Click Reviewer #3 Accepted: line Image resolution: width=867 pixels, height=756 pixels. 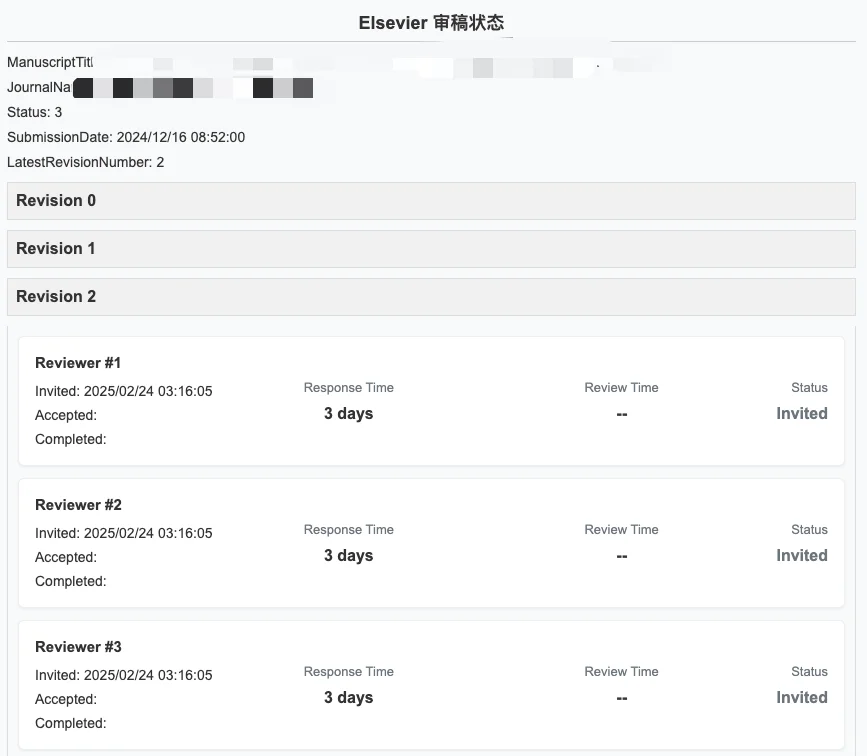tap(66, 700)
